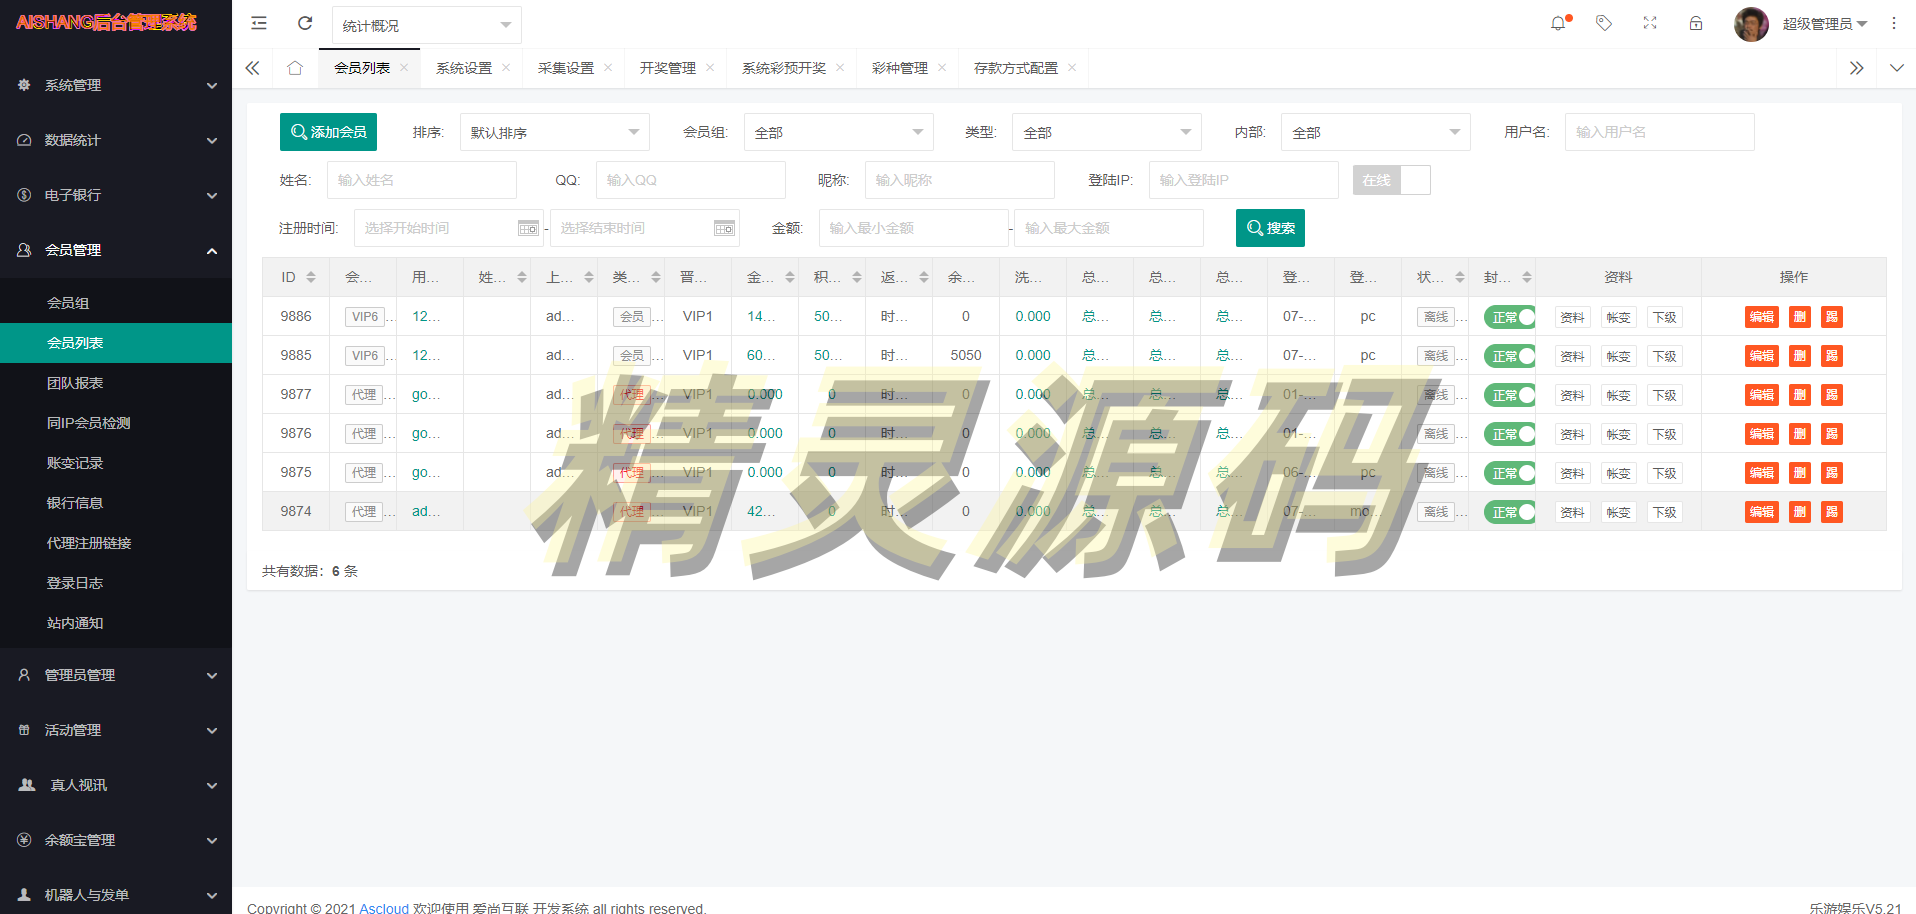The image size is (1916, 914).
Task: Open the 排序 默认排序 dropdown
Action: tap(554, 132)
